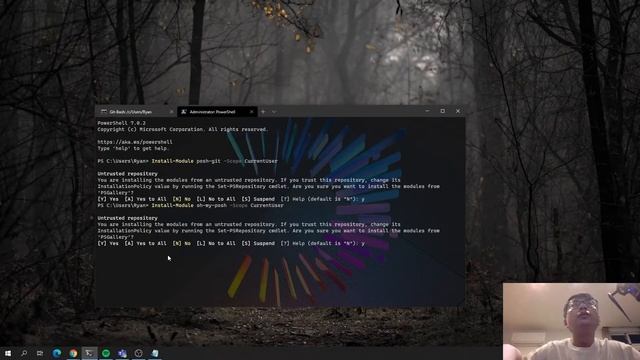The image size is (640, 360).
Task: Click the 'Install-Module posh-git' command text
Action: pyautogui.click(x=186, y=161)
